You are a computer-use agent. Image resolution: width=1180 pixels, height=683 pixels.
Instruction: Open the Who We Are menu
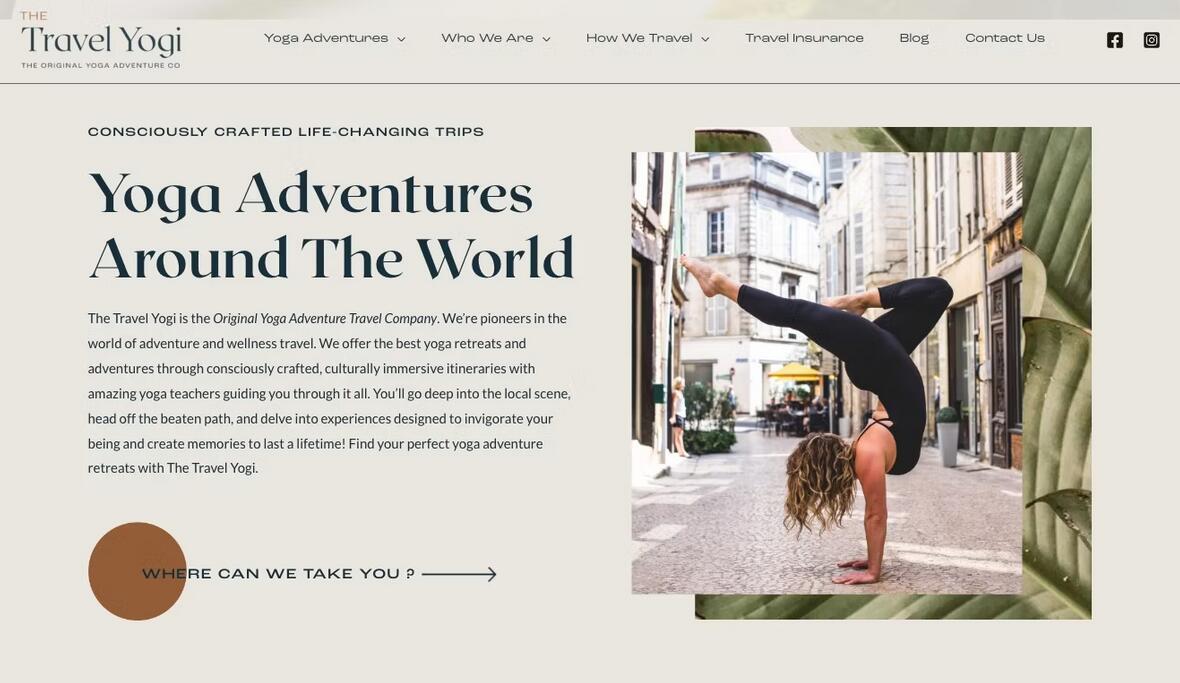point(487,38)
